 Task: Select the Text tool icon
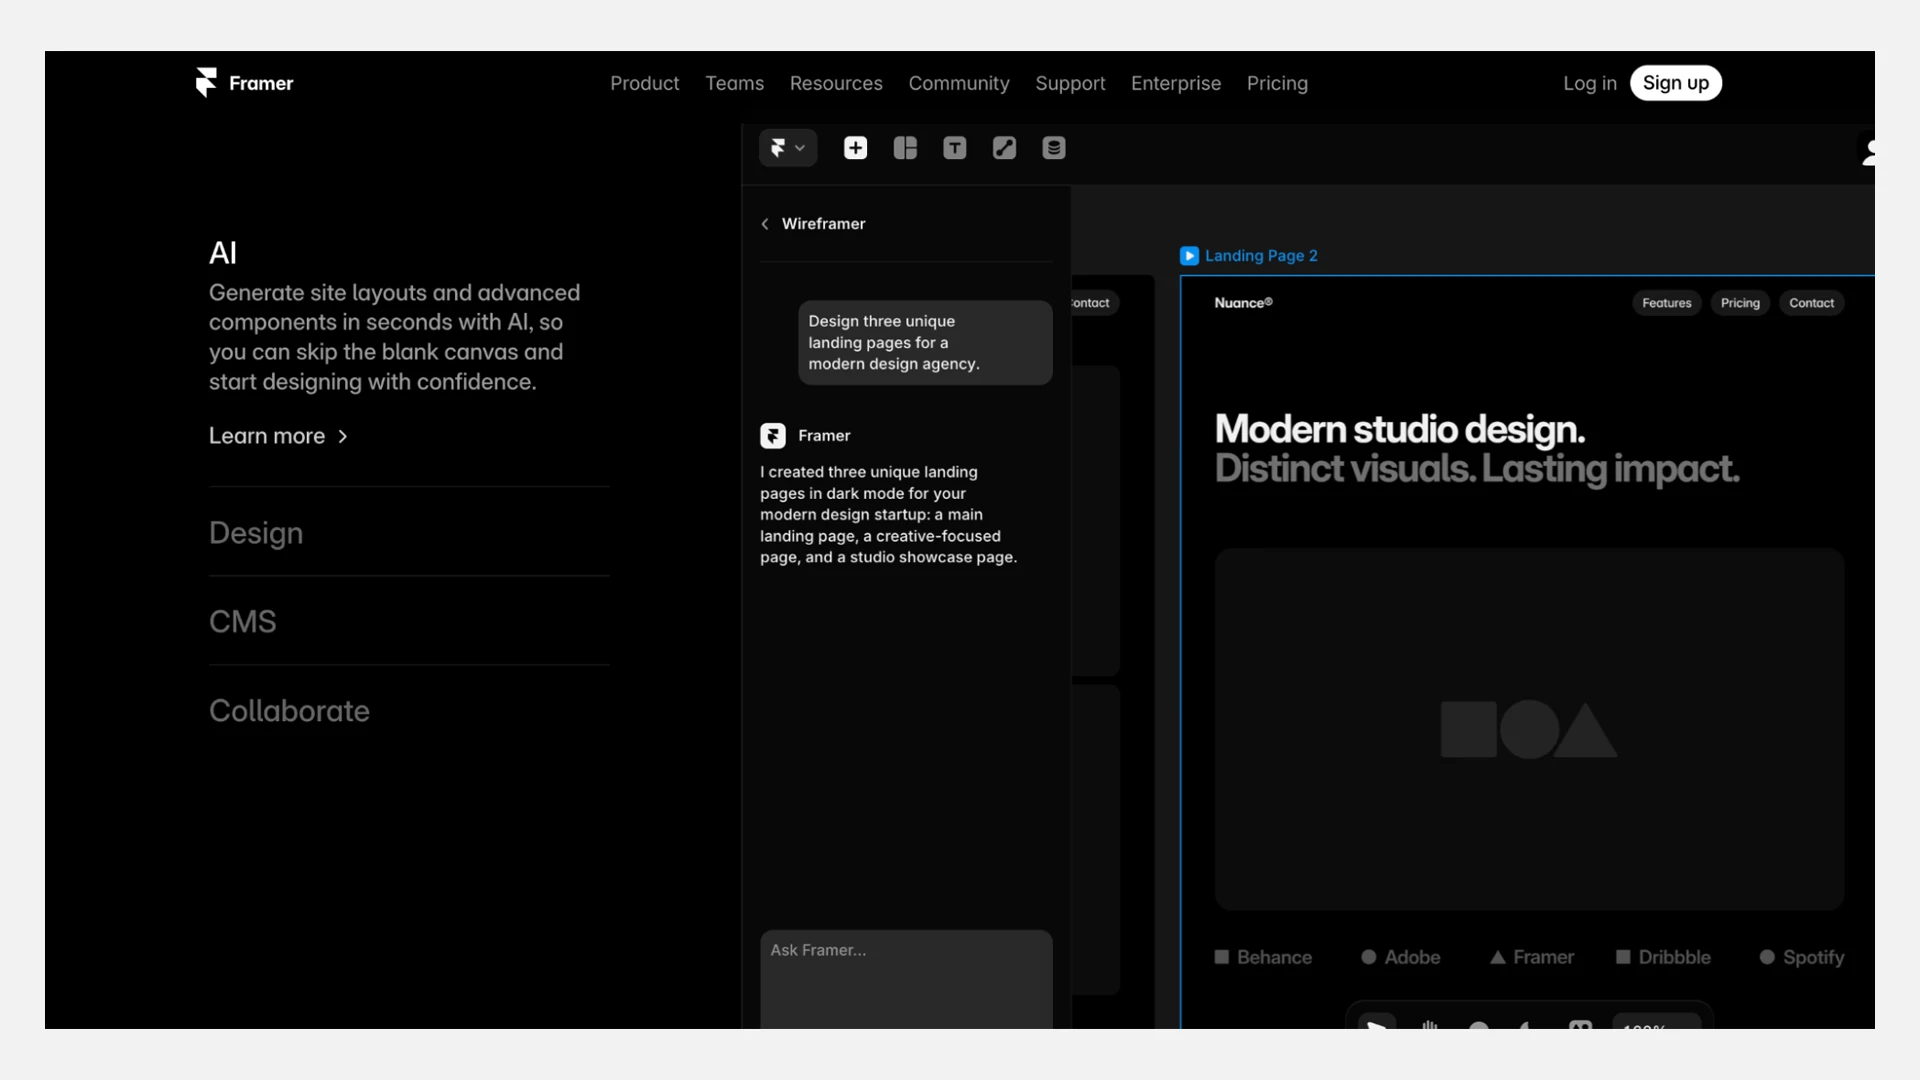[x=954, y=148]
